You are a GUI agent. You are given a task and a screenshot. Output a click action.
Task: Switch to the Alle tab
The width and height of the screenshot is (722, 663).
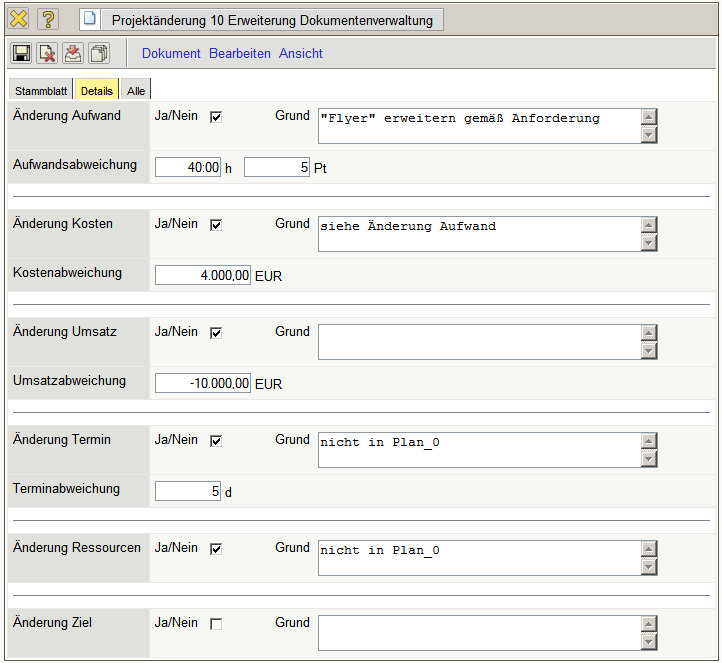pos(136,91)
